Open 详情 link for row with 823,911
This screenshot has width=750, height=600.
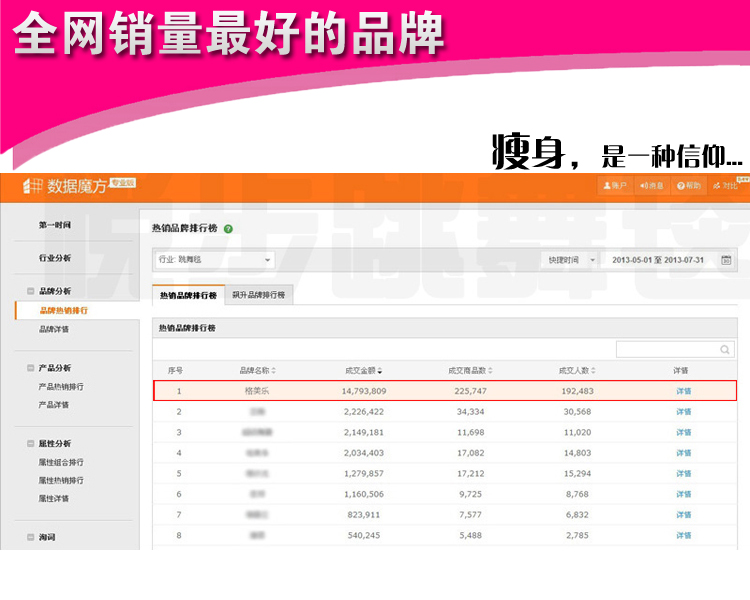tap(684, 515)
